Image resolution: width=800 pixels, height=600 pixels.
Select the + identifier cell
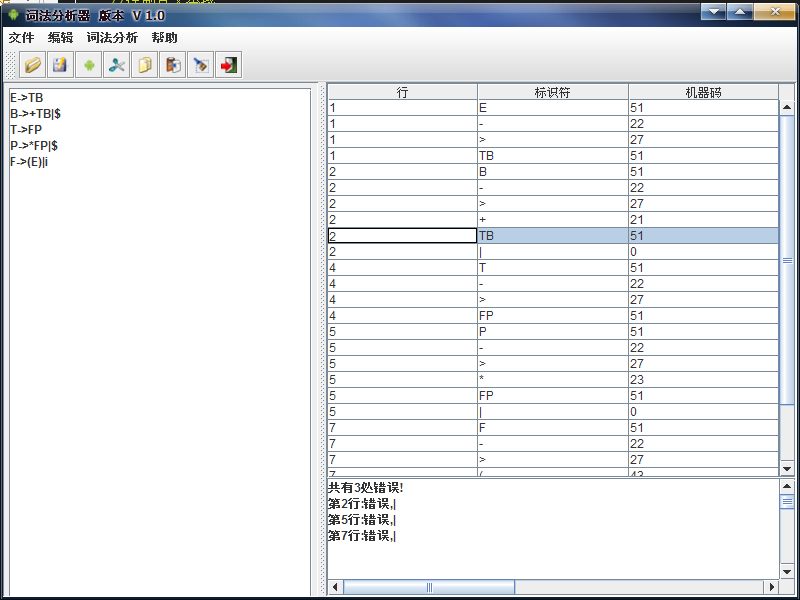click(x=553, y=220)
